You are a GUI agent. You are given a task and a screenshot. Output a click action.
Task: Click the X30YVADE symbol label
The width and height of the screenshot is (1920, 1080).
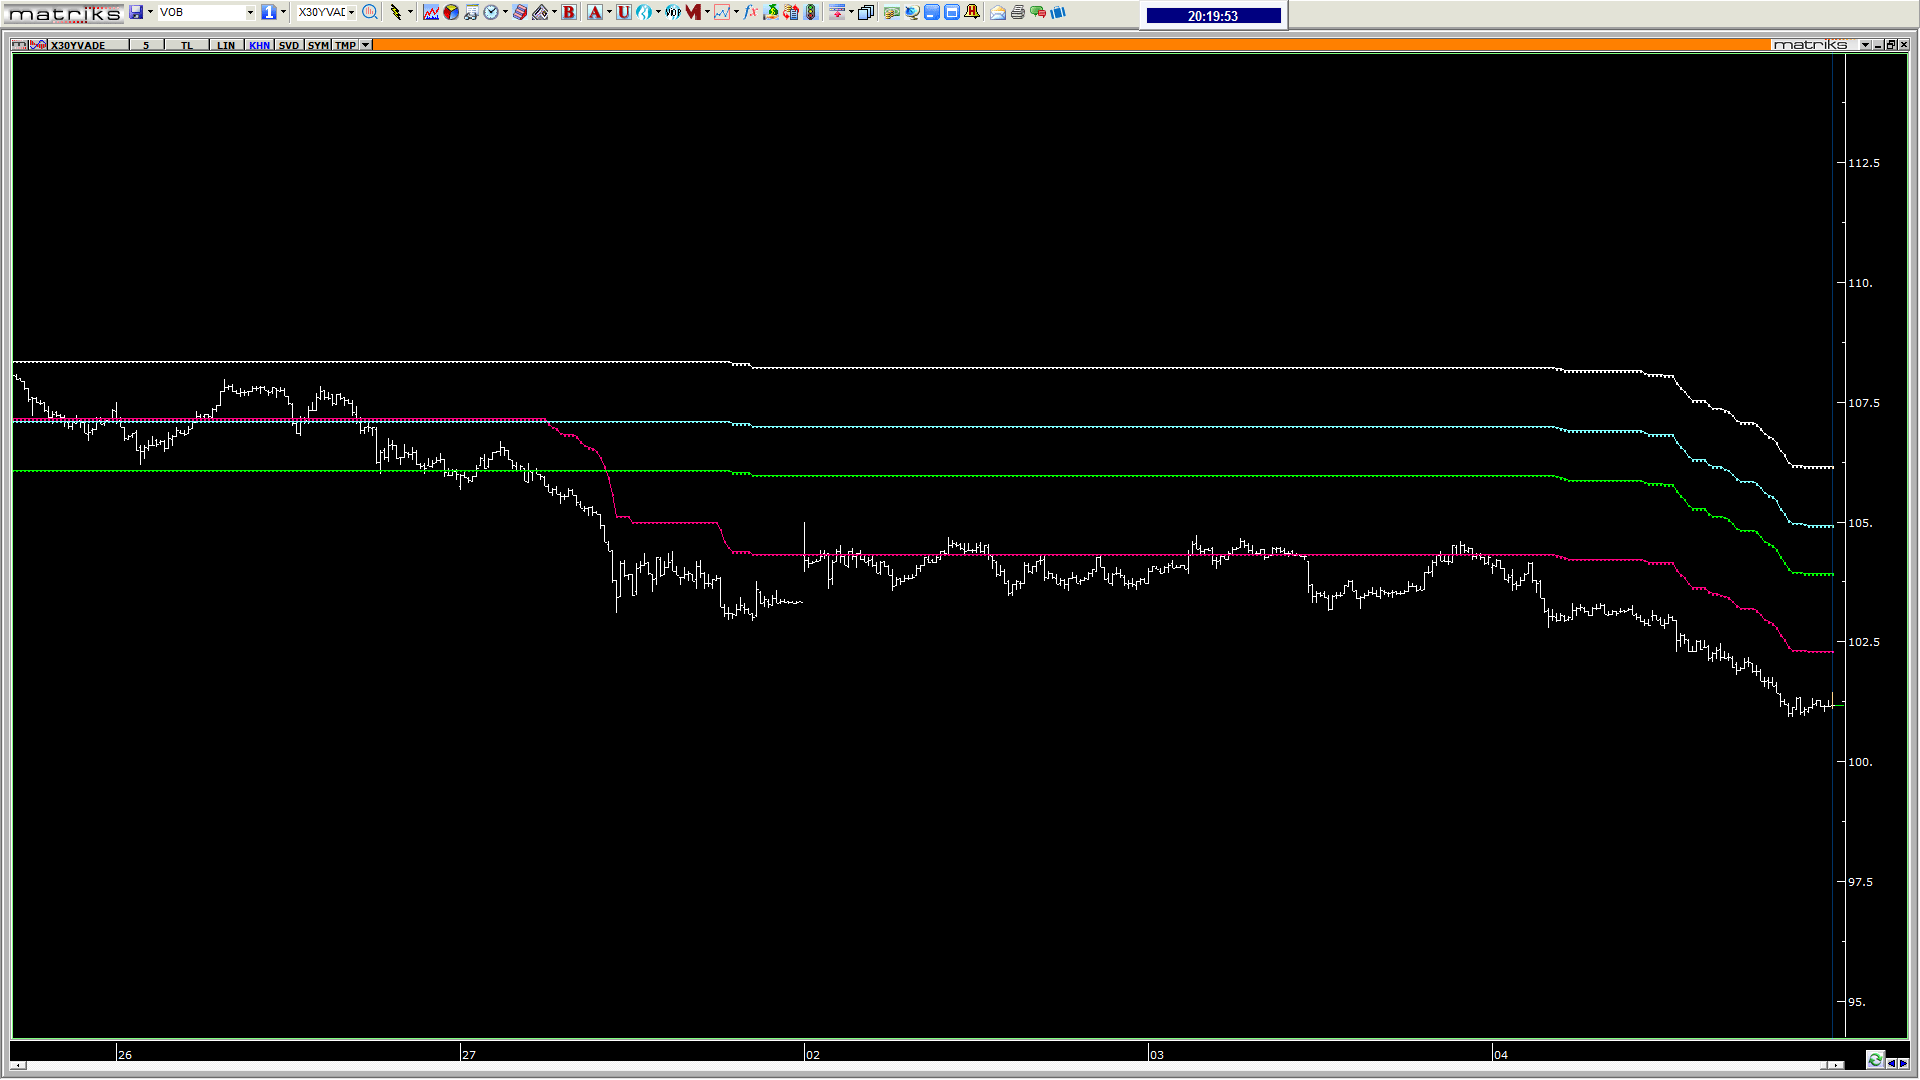click(x=78, y=45)
